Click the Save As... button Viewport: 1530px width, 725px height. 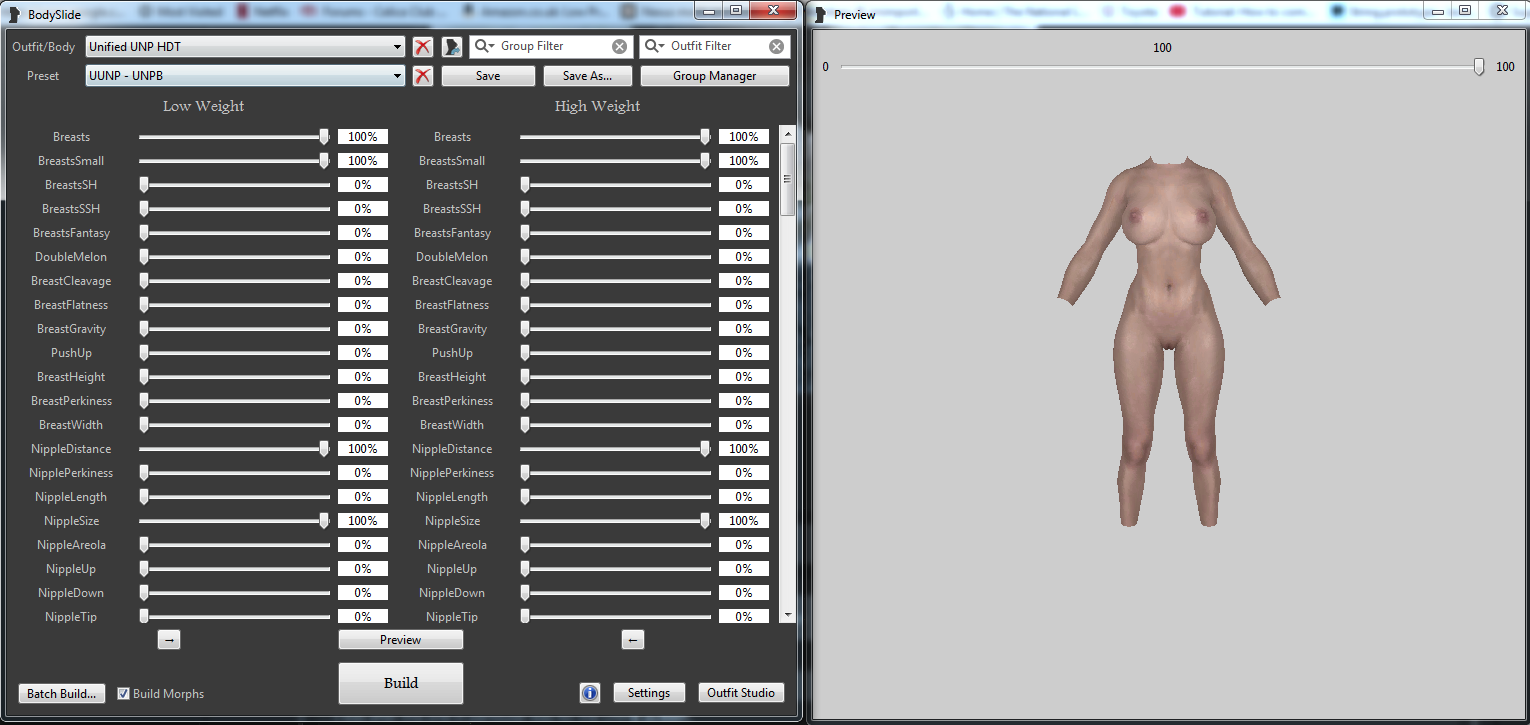587,76
